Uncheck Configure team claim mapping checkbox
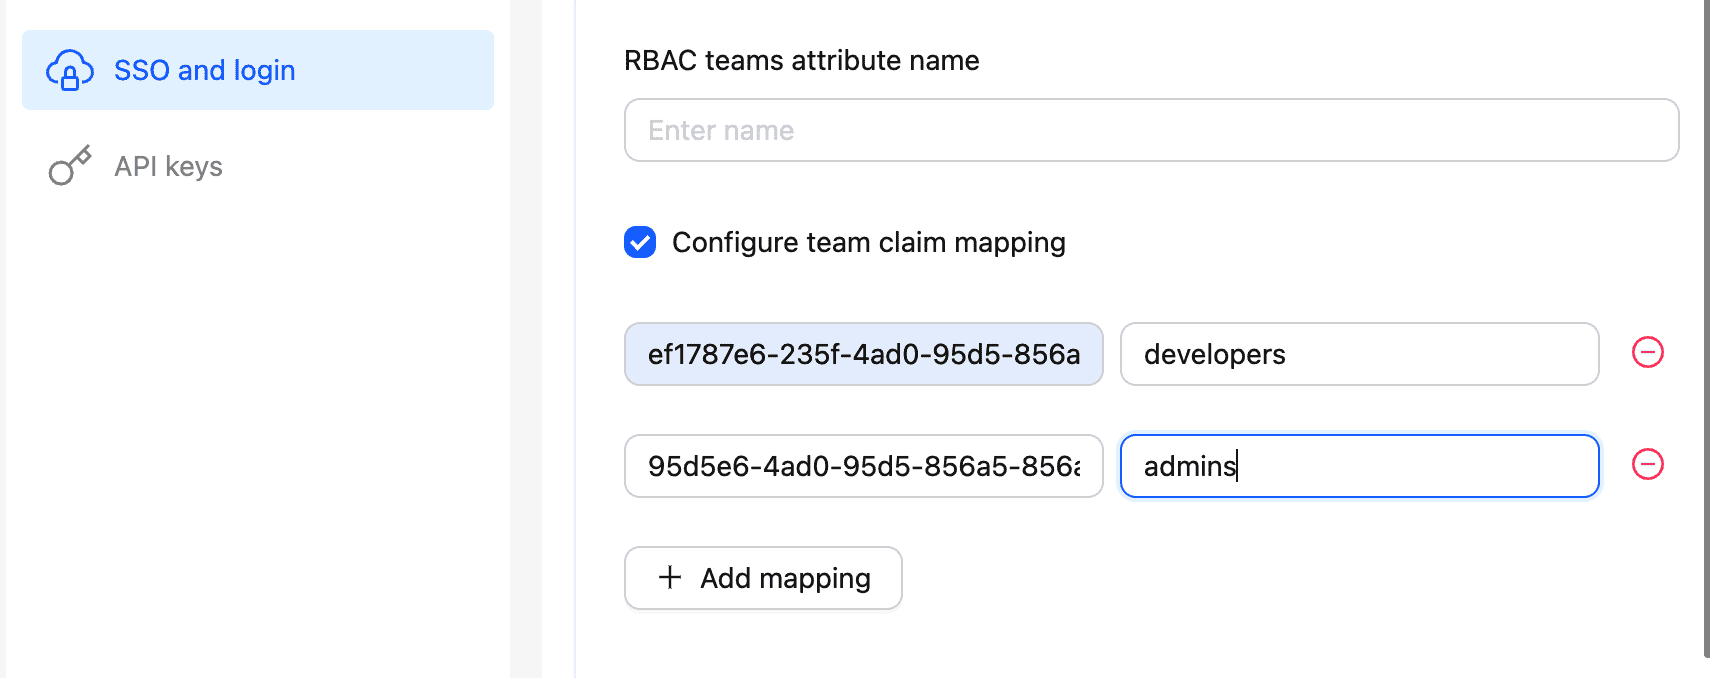 [x=640, y=242]
